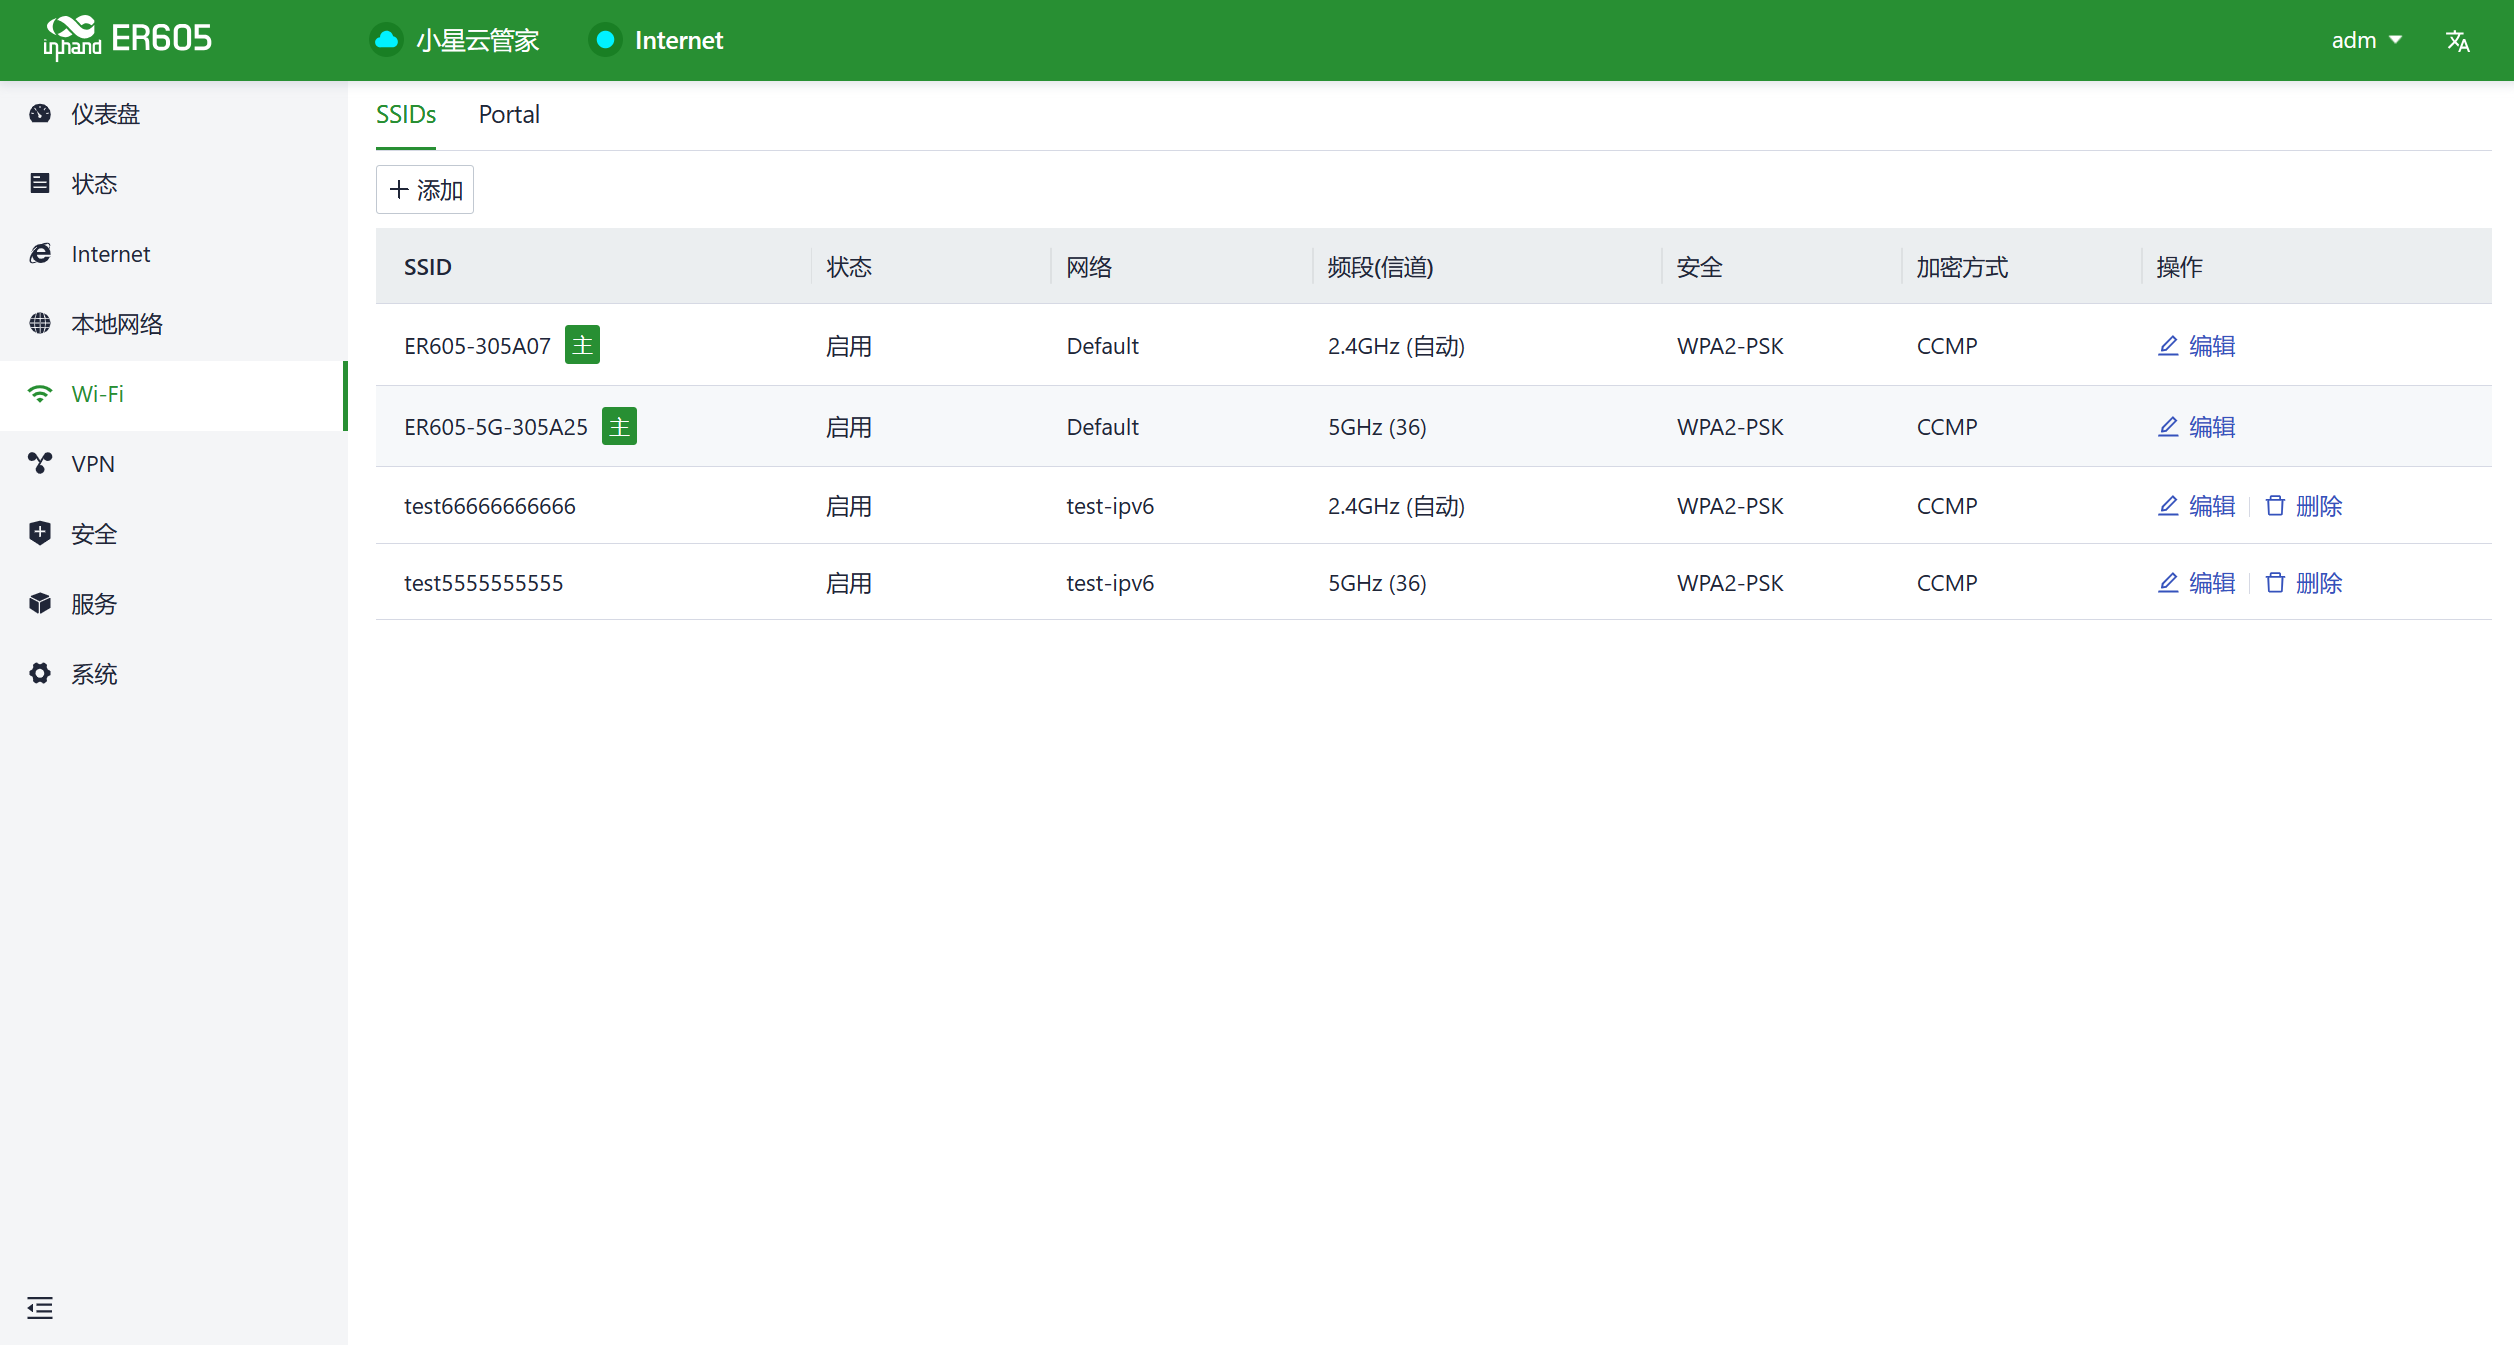Viewport: 2514px width, 1361px height.
Task: Click test-ipv6 network in test5555555555 row
Action: click(1110, 583)
